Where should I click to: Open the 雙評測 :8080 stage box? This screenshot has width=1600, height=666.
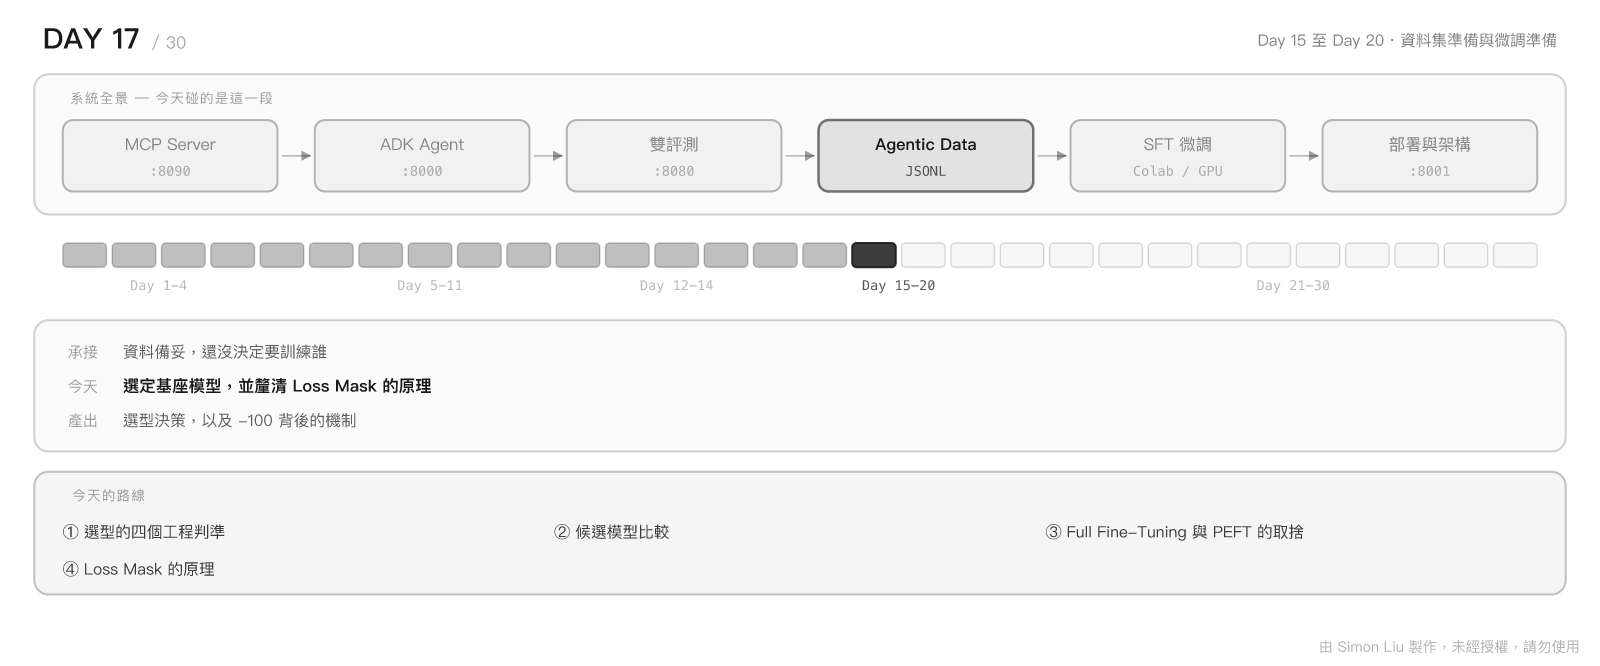674,156
